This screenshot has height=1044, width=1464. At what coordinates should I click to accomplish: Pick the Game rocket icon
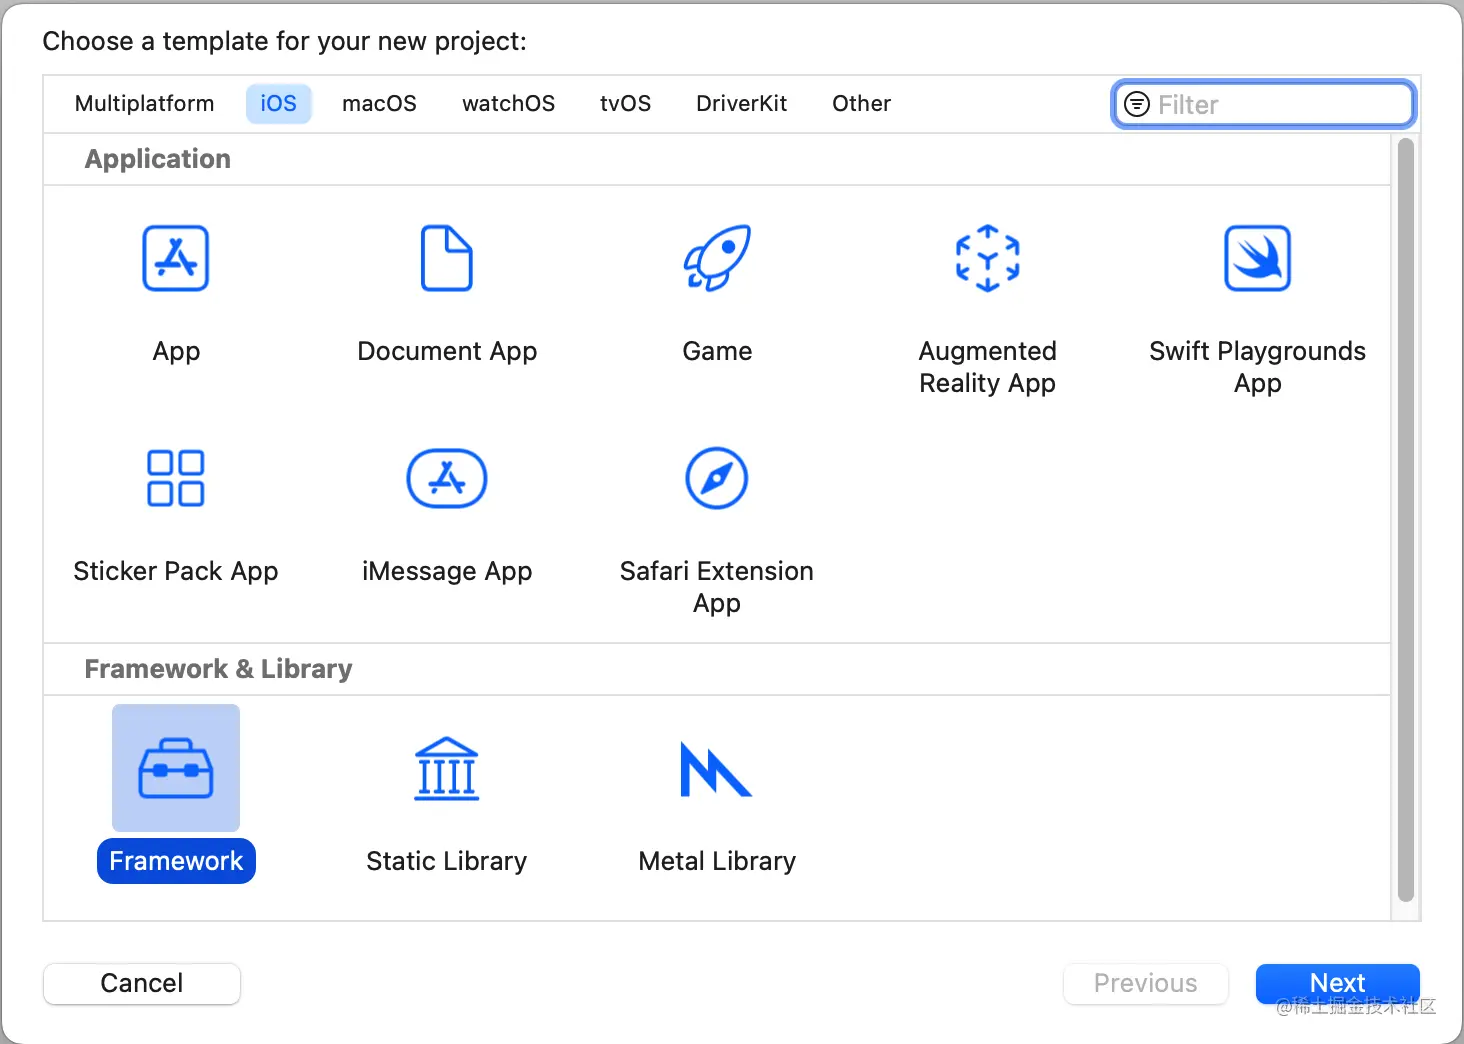click(x=717, y=258)
